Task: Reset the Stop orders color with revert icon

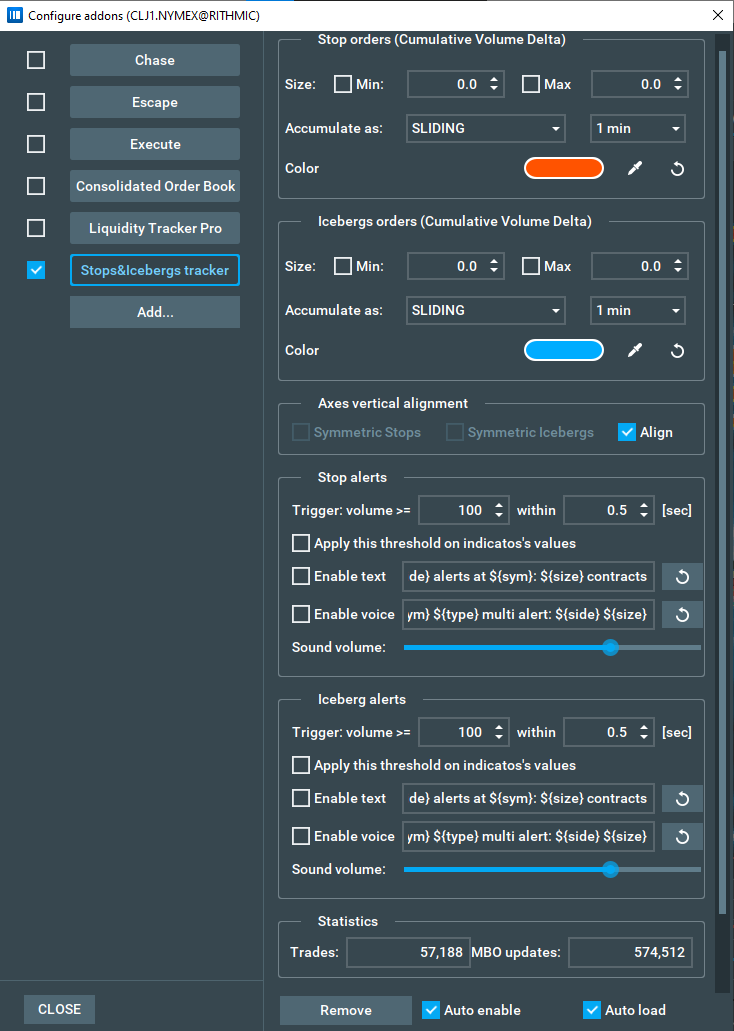Action: (x=677, y=169)
